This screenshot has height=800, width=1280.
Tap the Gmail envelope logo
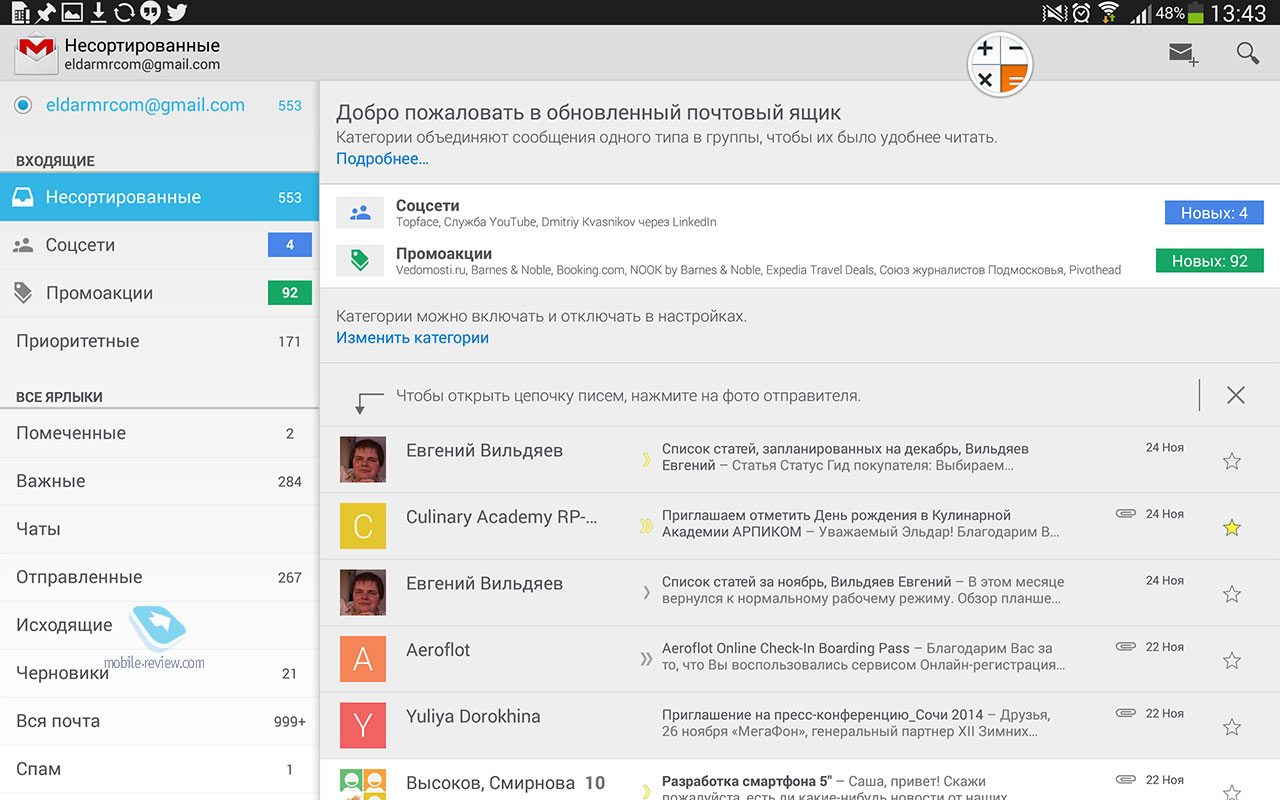click(37, 53)
